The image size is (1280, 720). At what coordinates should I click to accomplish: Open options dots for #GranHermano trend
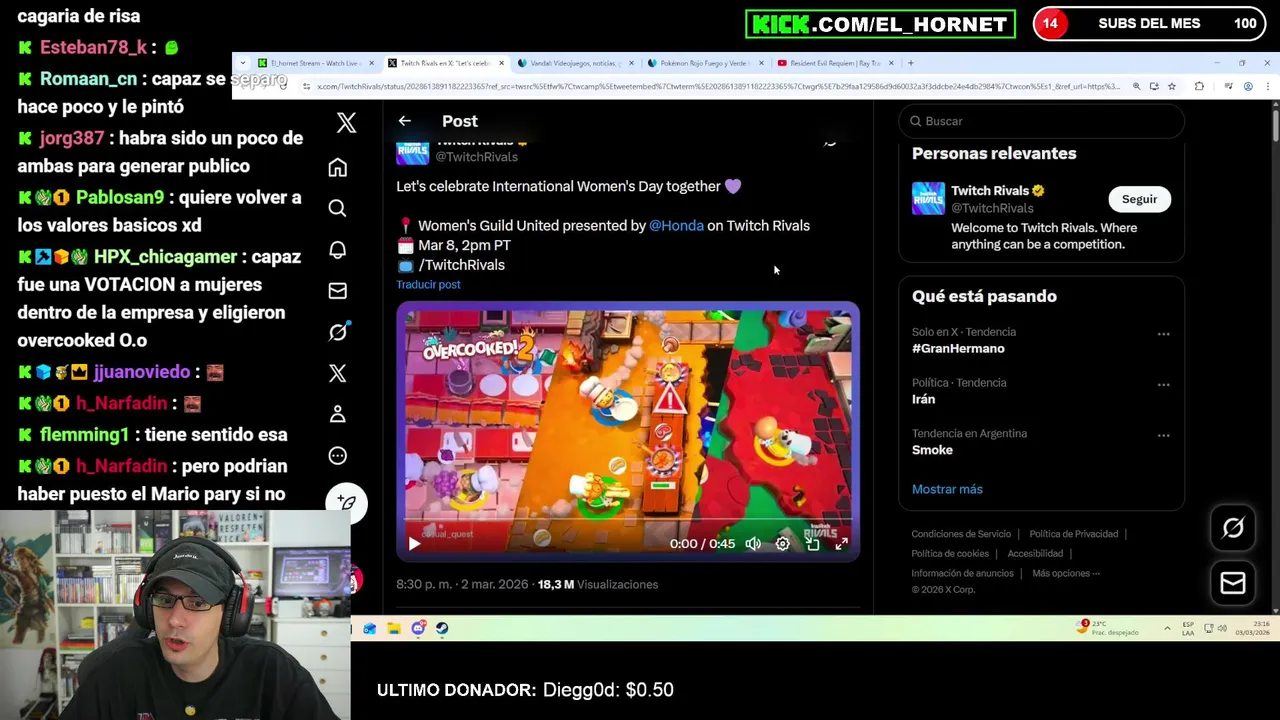[1163, 334]
